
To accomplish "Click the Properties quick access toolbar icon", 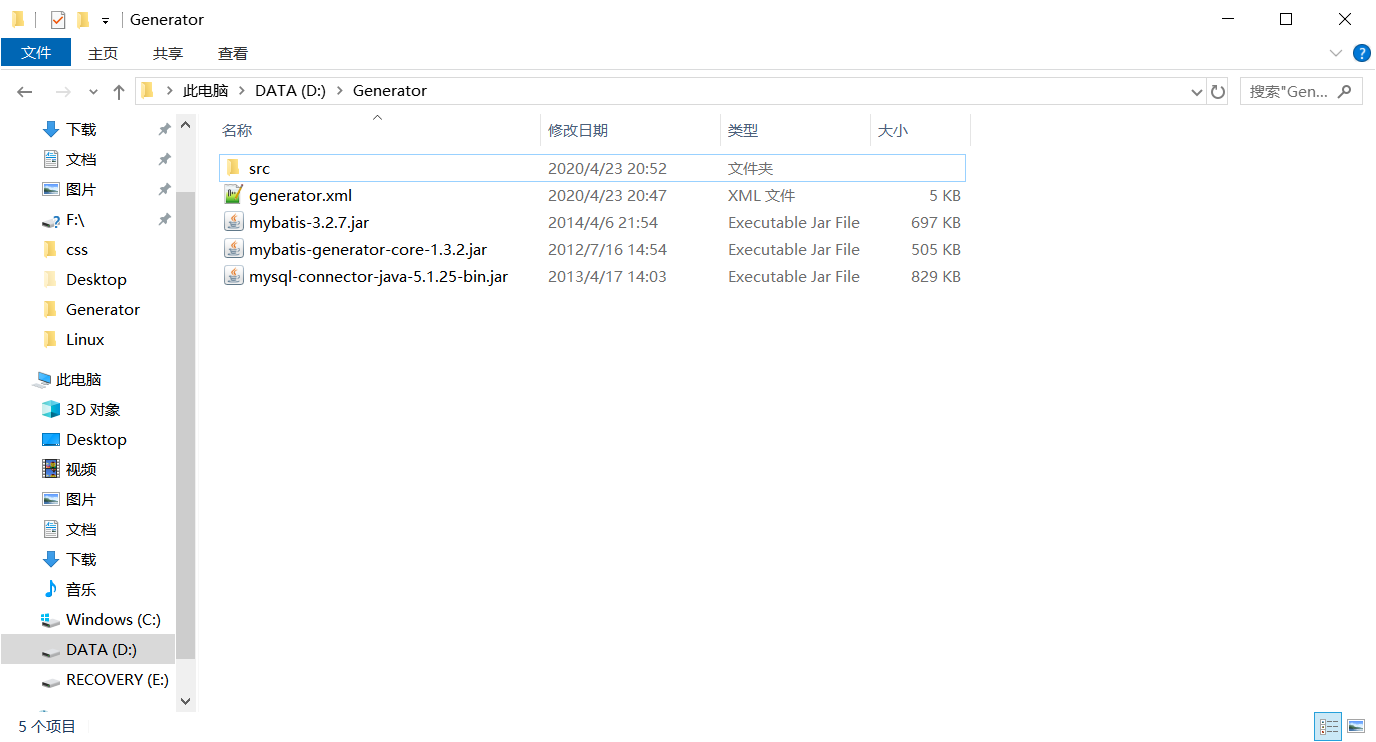I will coord(58,19).
